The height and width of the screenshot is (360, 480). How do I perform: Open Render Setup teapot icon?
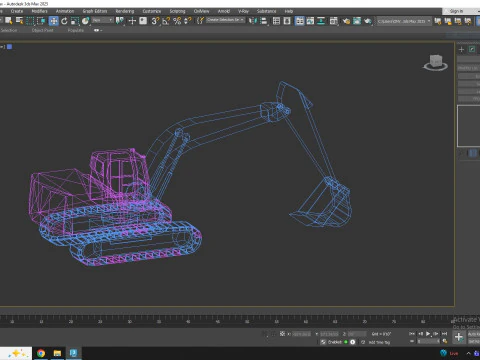346,21
